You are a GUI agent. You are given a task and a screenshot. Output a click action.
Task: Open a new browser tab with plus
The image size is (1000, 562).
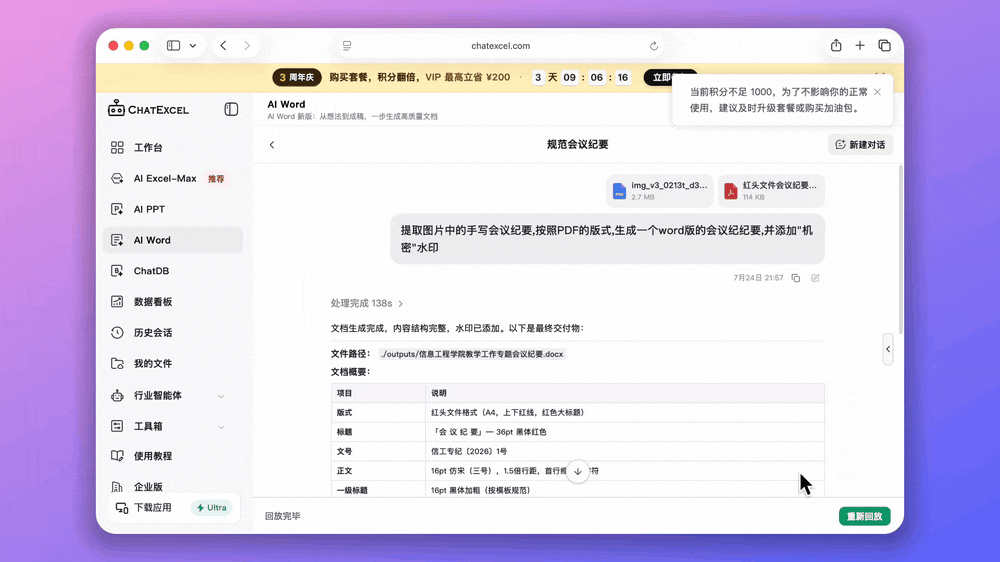pyautogui.click(x=860, y=45)
